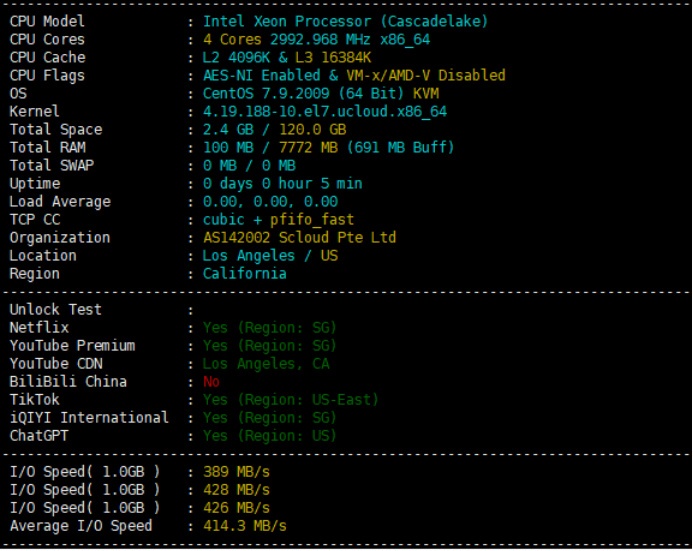
Task: Click the YouTube CDN Los Angeles, CA result
Action: (266, 364)
